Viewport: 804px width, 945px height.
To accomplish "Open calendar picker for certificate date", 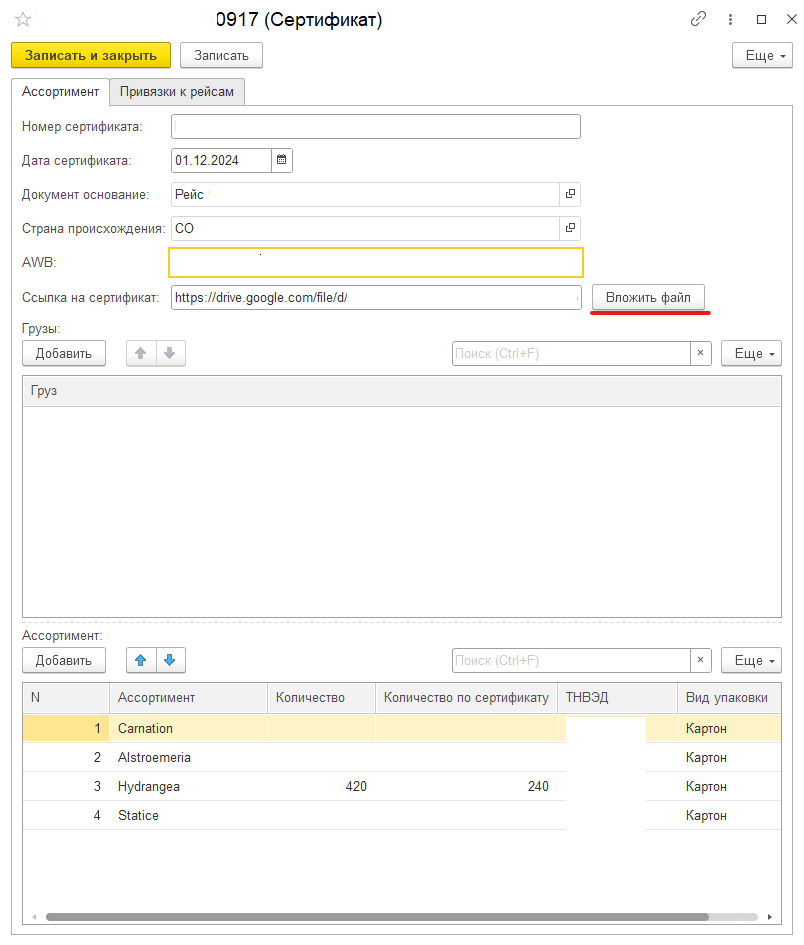I will click(281, 160).
